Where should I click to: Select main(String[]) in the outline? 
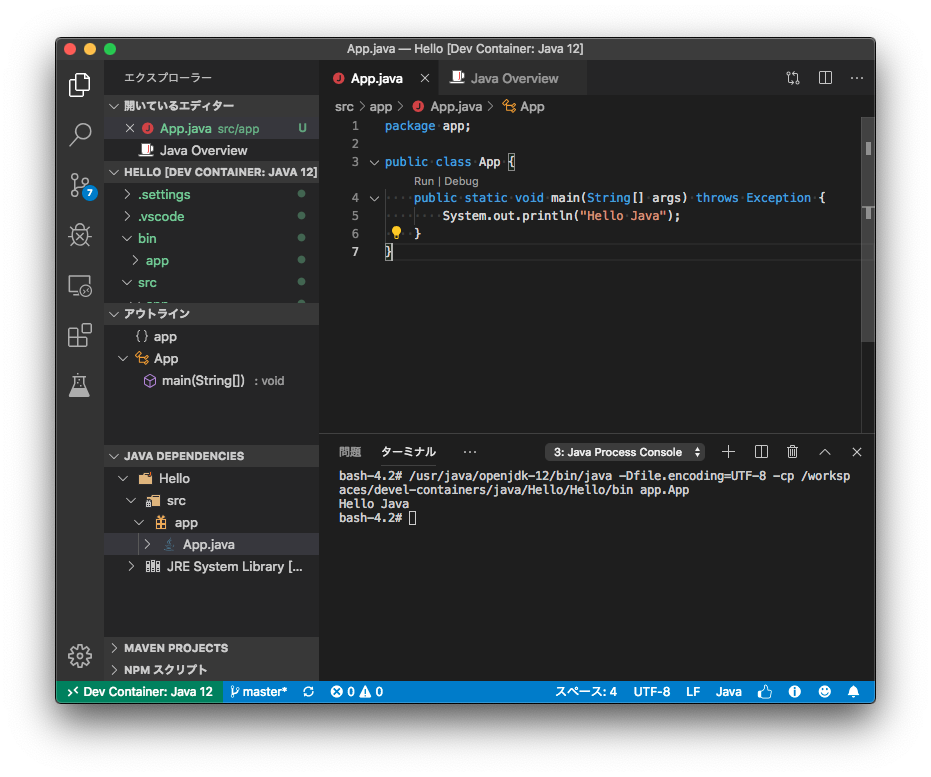[211, 381]
